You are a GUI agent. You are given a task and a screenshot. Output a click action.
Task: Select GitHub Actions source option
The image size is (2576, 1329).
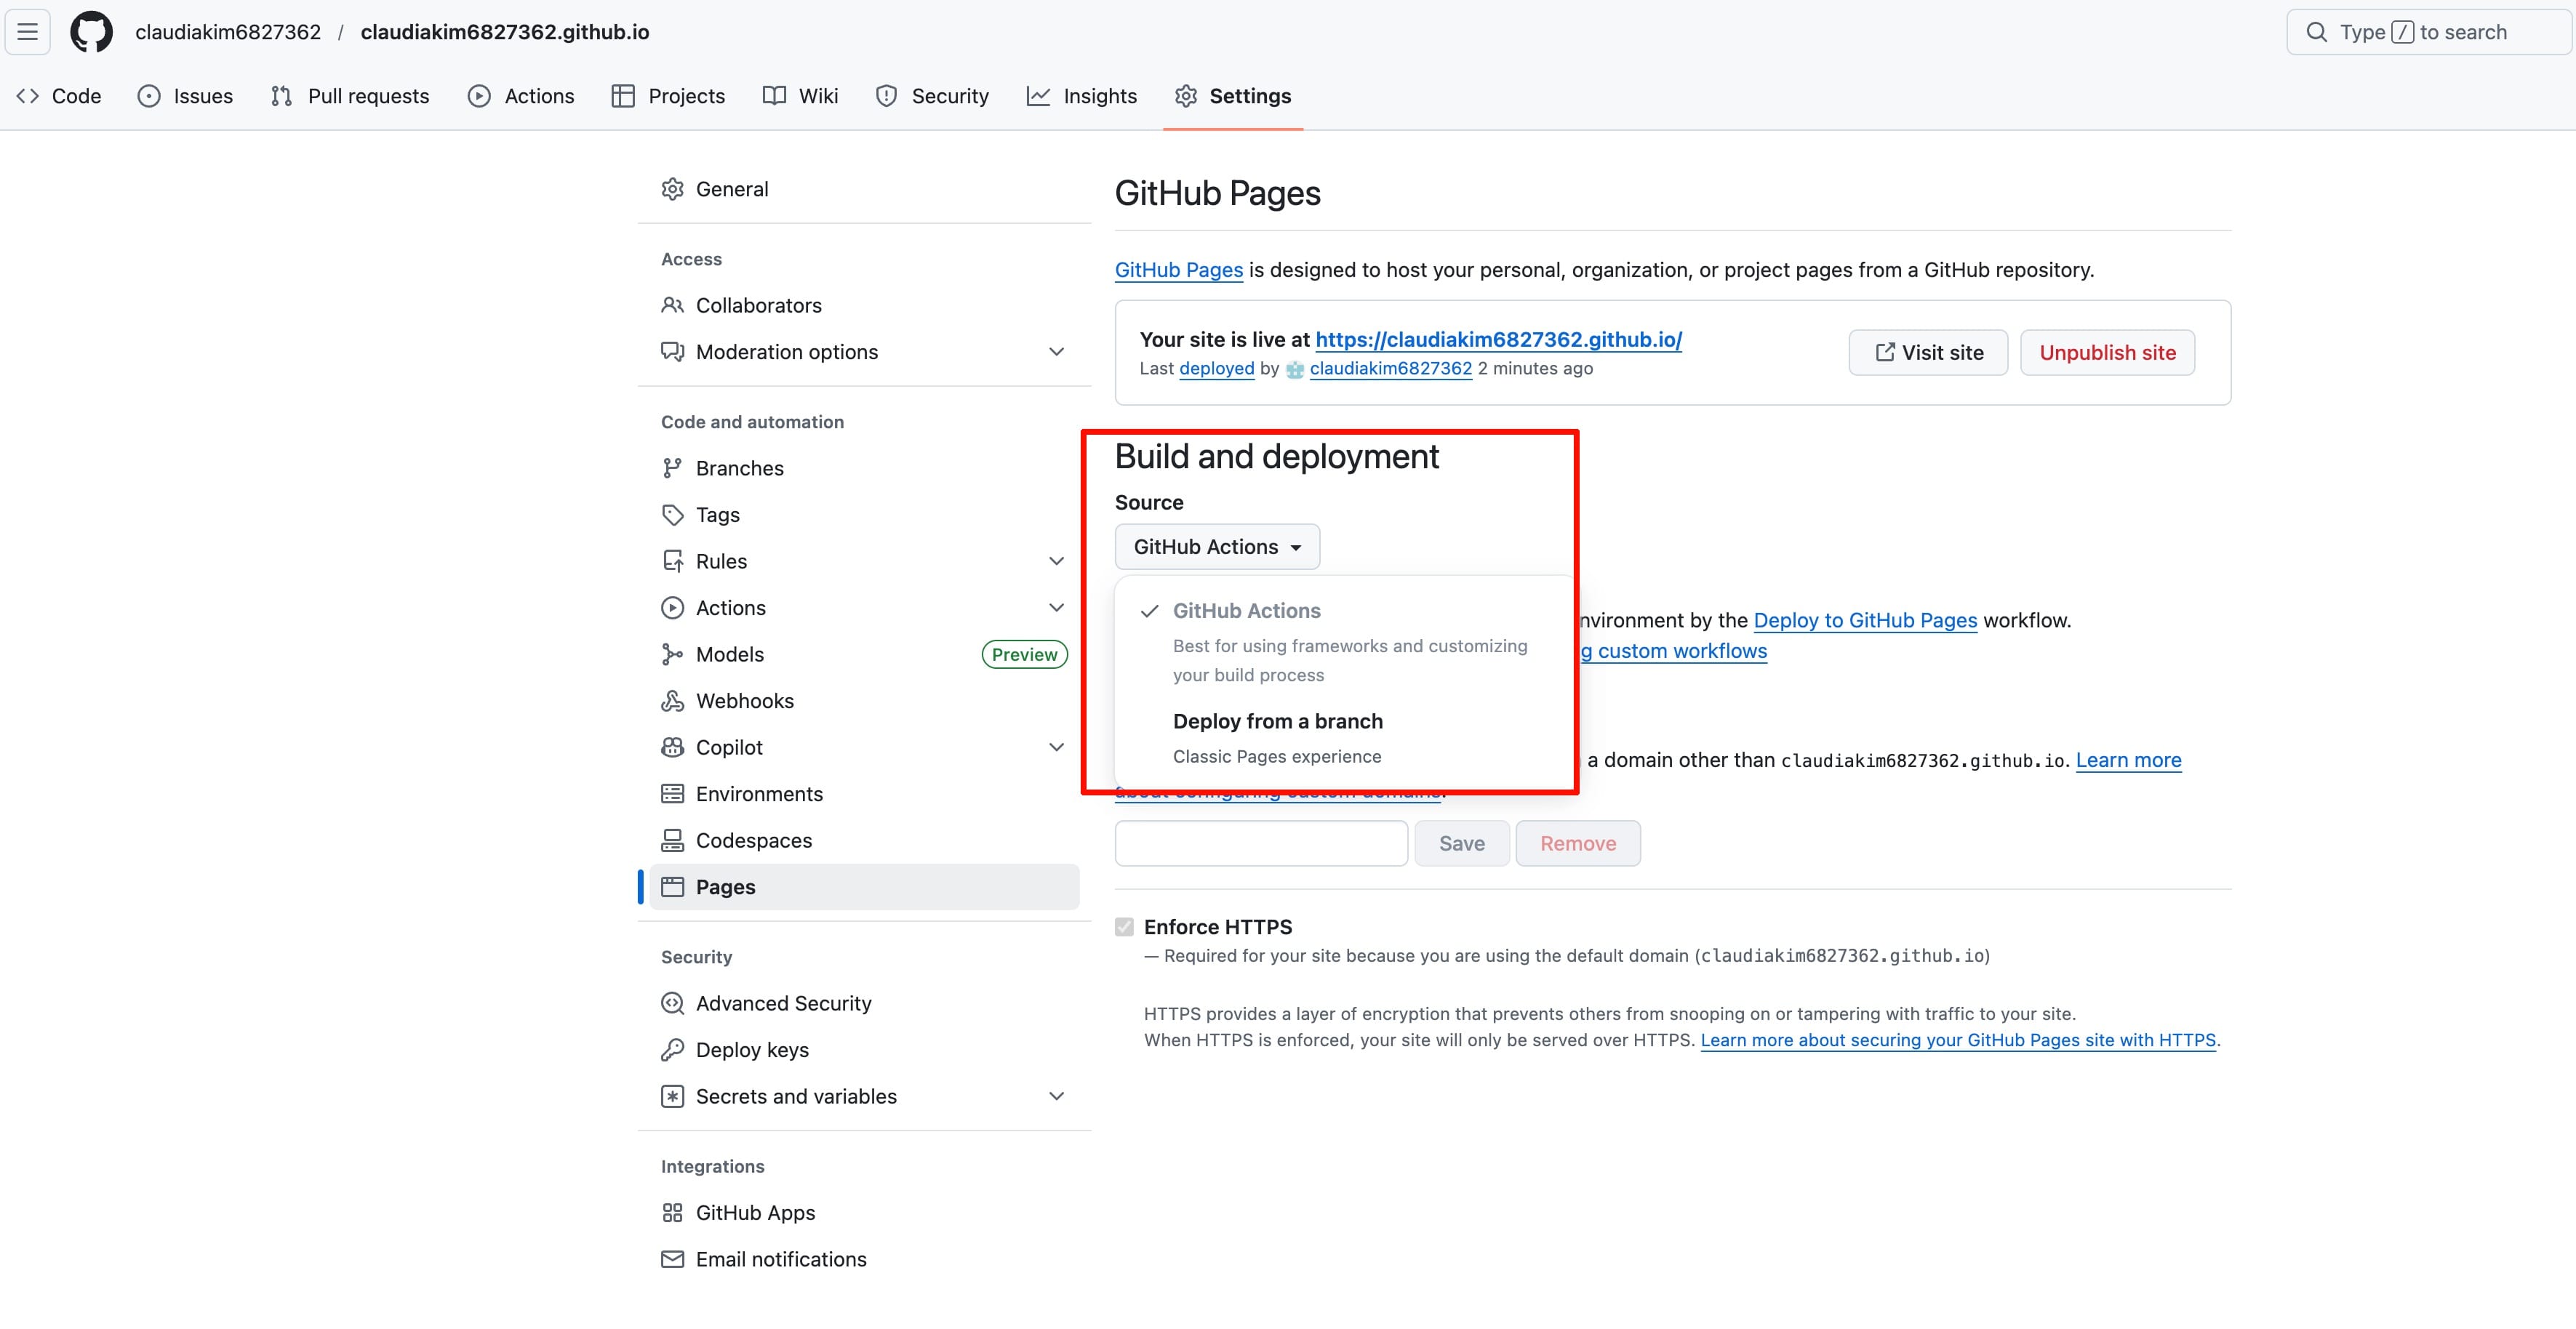[1246, 611]
